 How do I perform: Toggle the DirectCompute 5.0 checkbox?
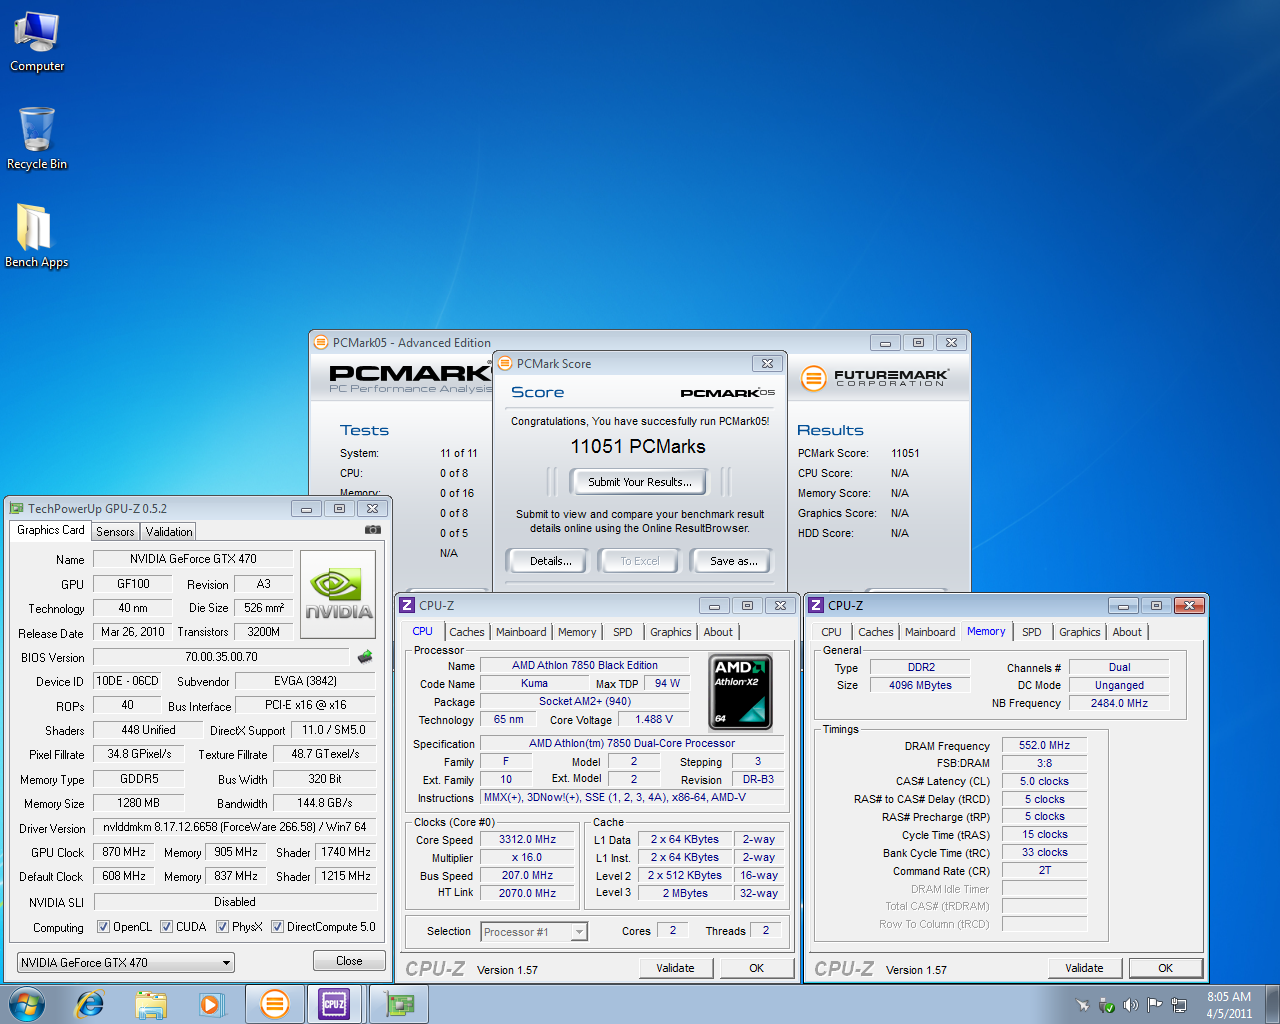pyautogui.click(x=277, y=927)
